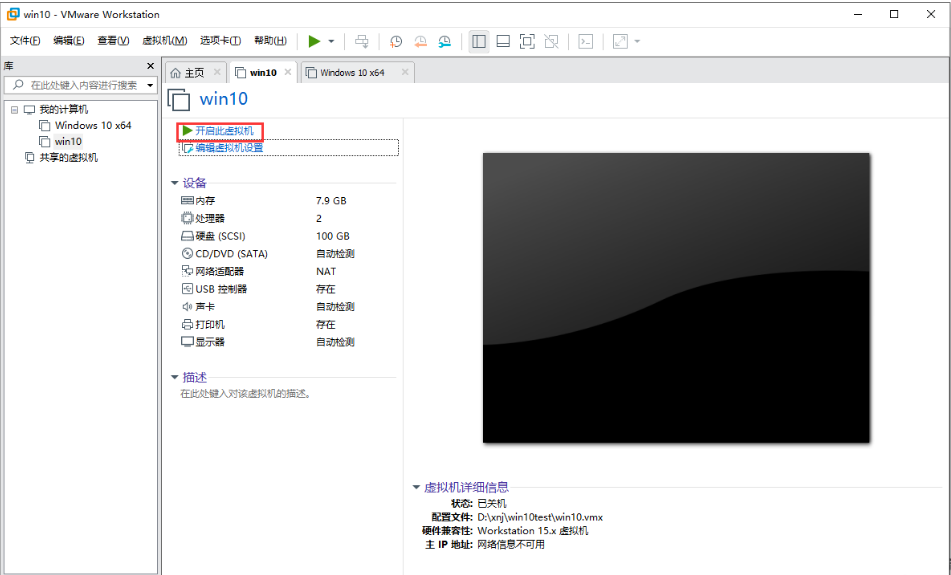
Task: Collapse the 虚拟机详细信息 section
Action: 416,487
